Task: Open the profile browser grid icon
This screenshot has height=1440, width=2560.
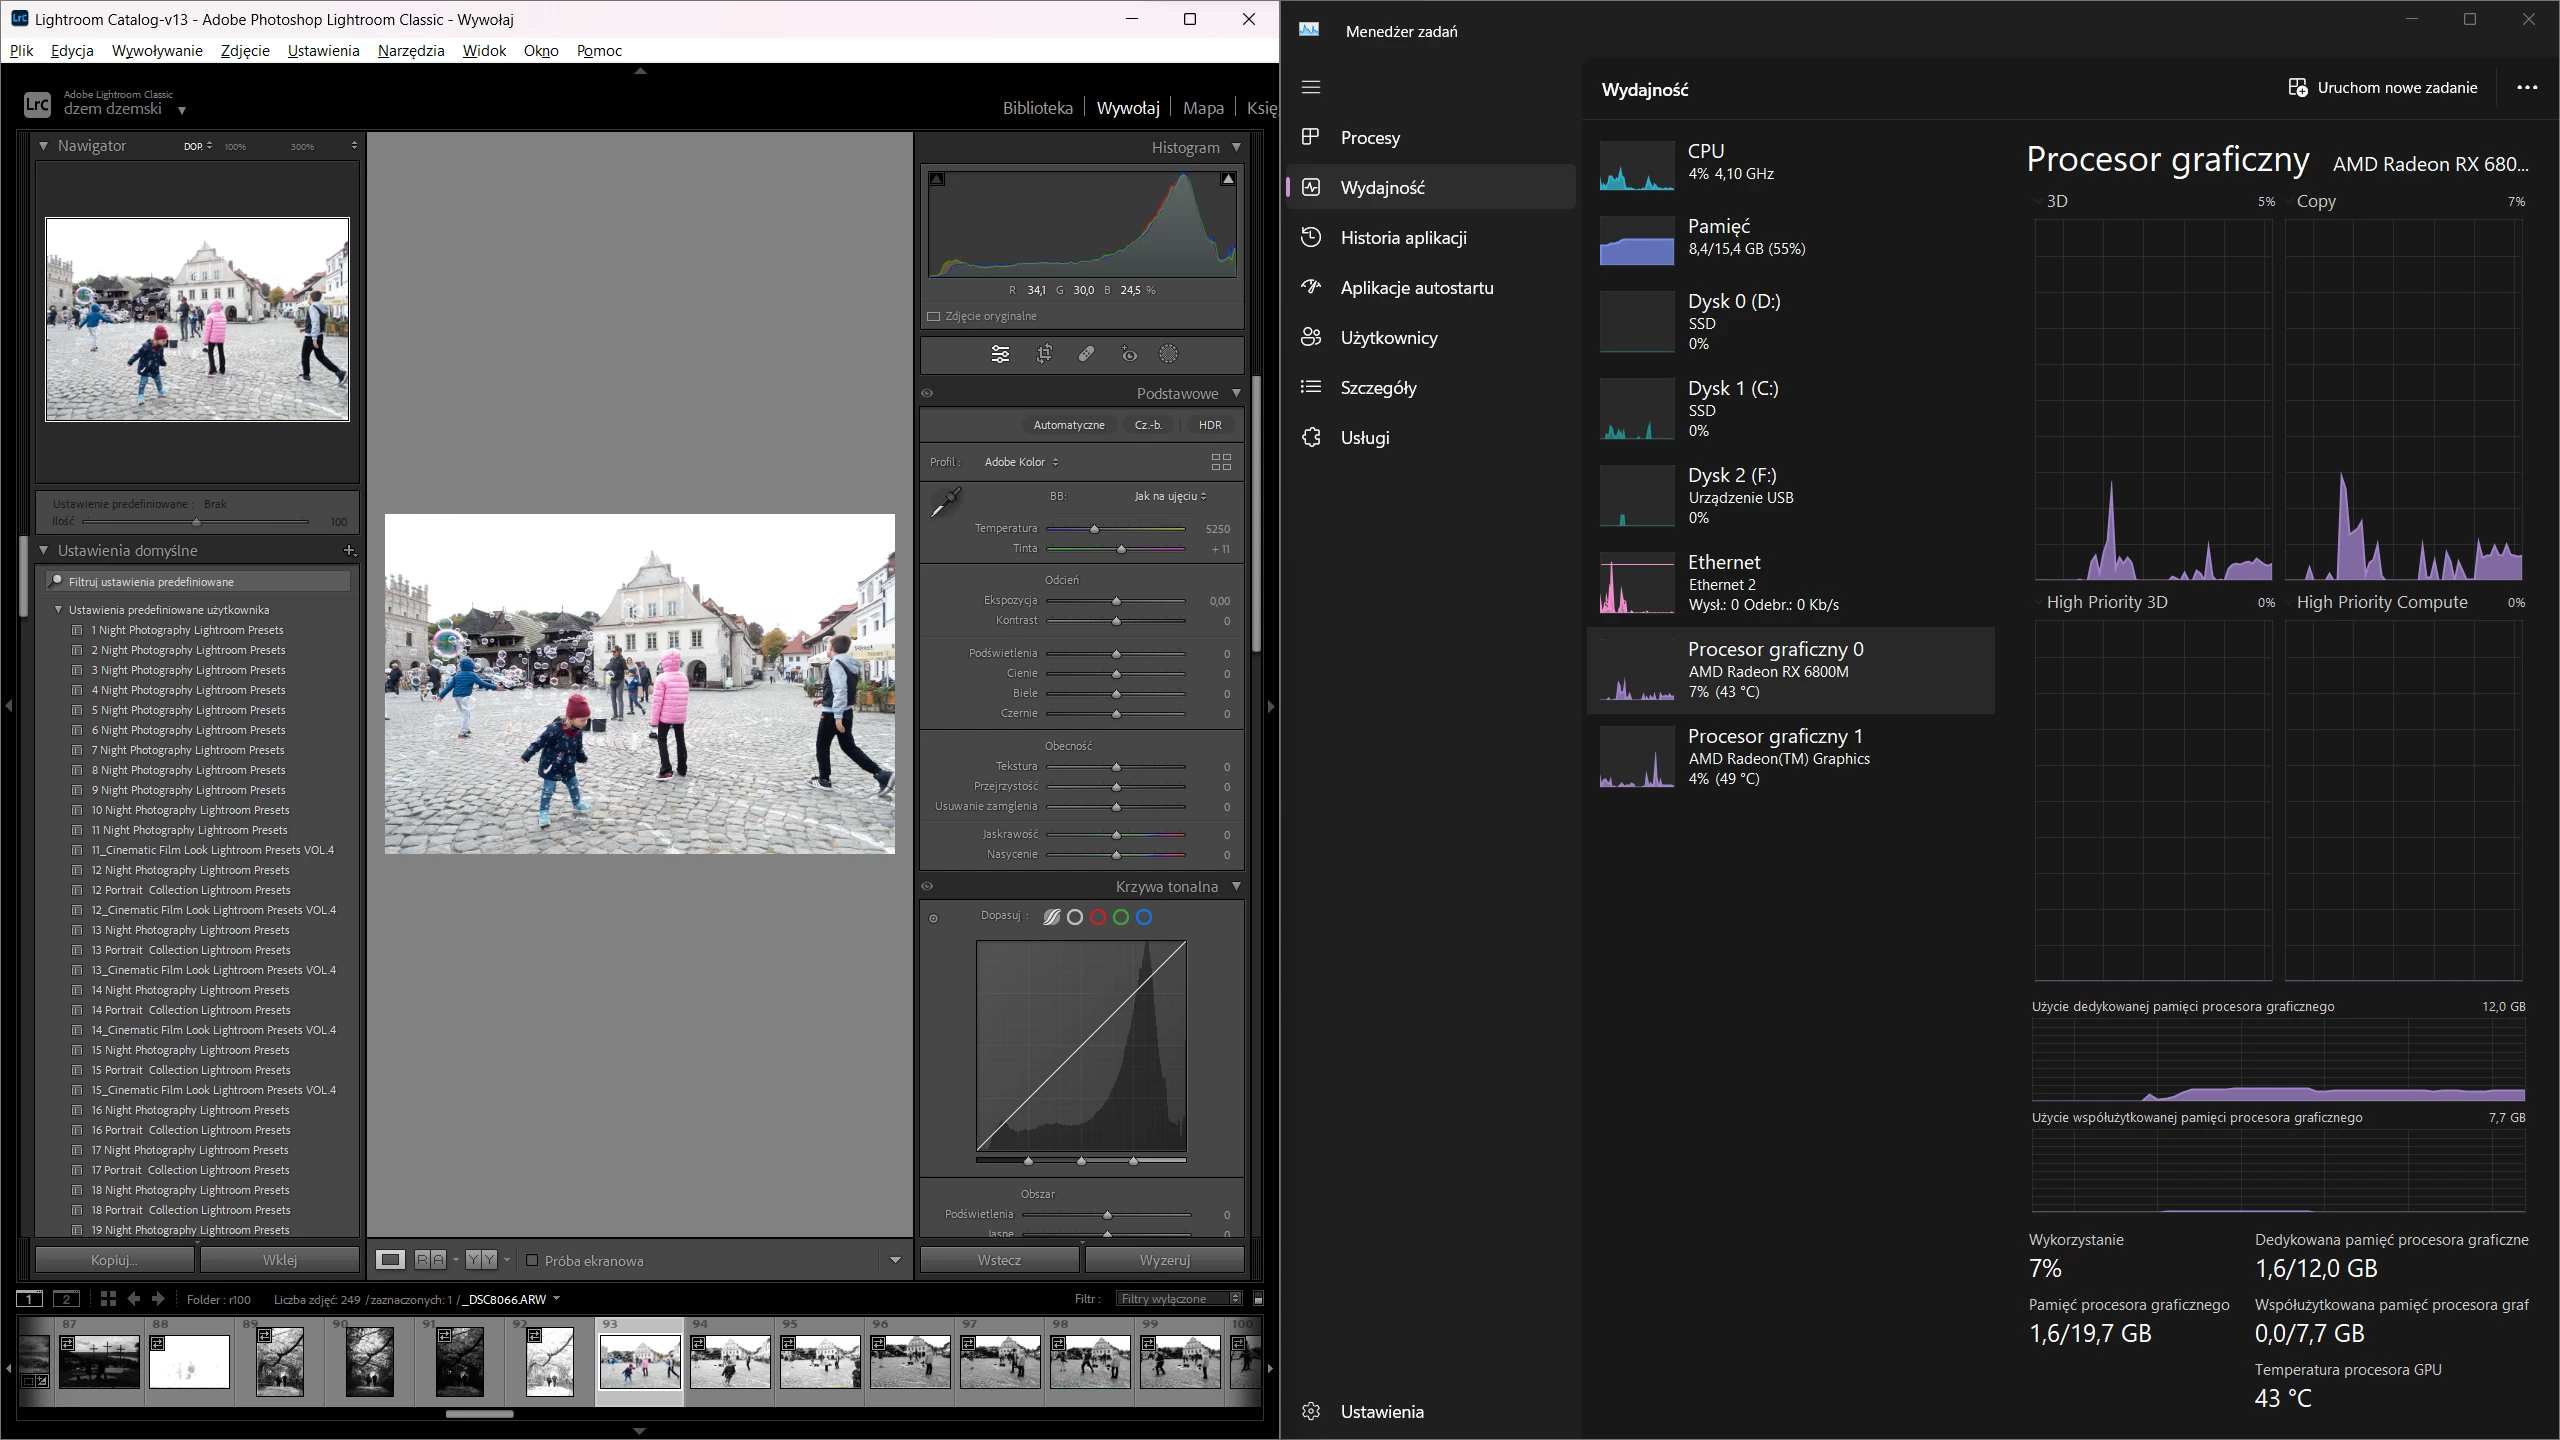Action: click(x=1221, y=462)
